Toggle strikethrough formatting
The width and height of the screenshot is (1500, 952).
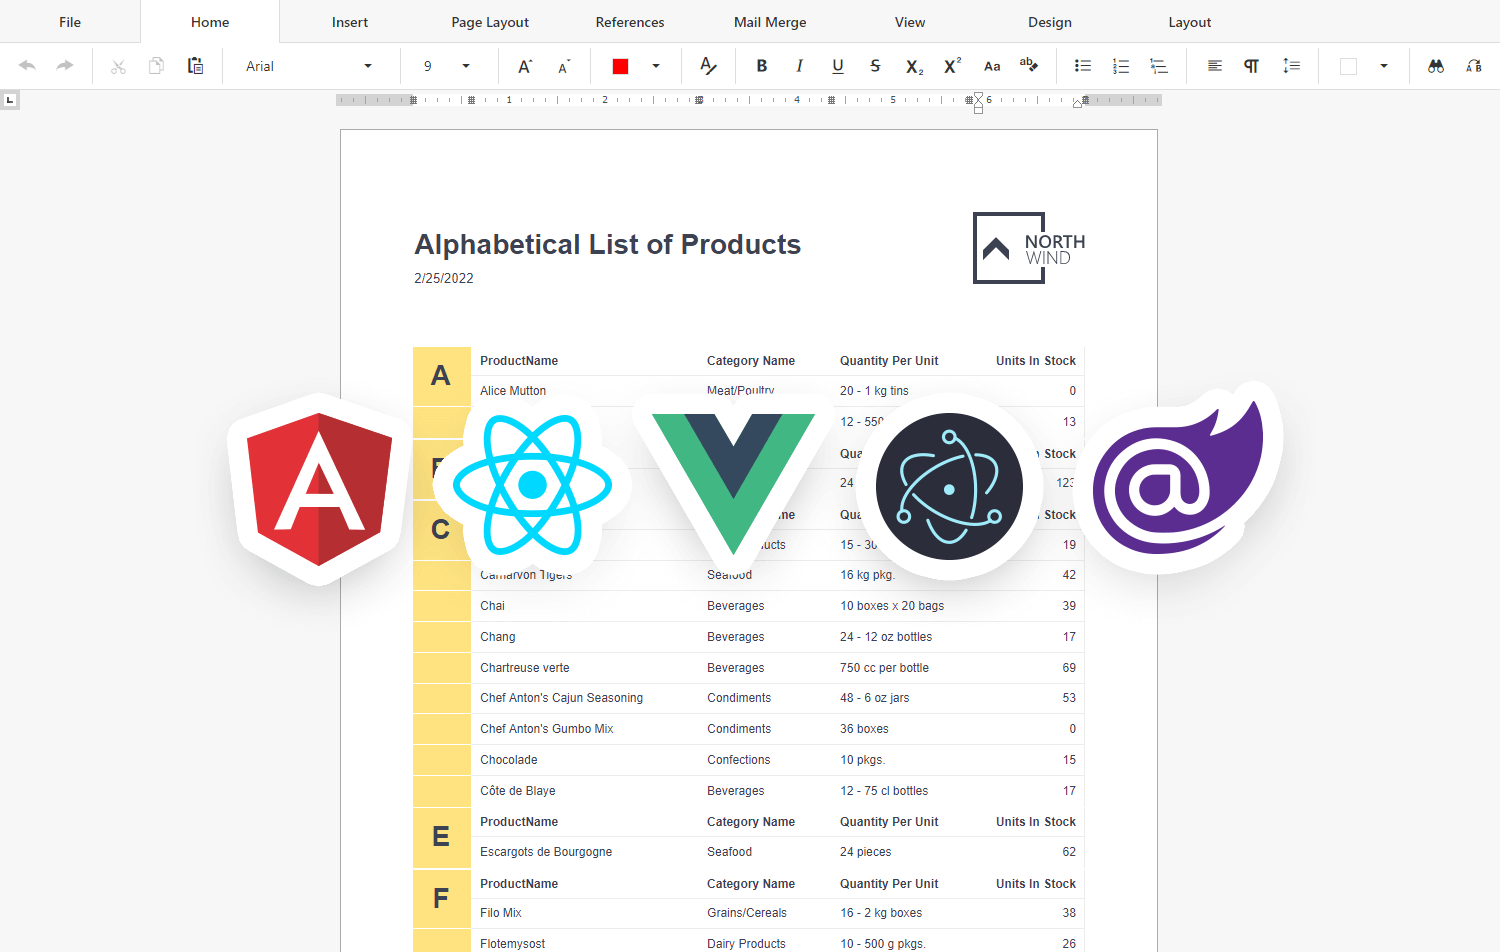pyautogui.click(x=875, y=66)
